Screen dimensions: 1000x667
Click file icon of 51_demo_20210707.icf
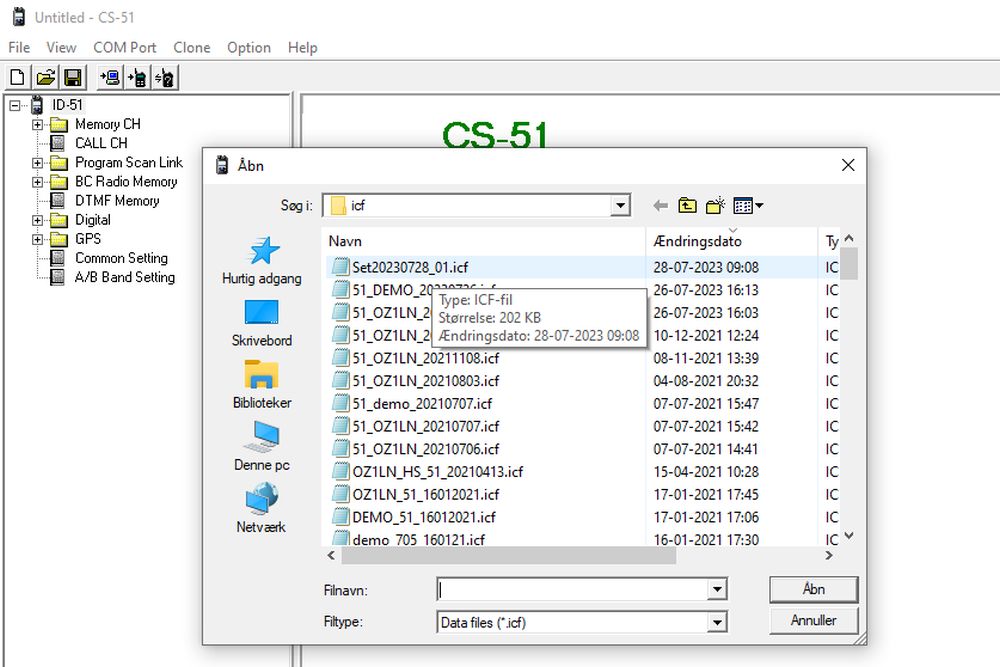pyautogui.click(x=341, y=404)
